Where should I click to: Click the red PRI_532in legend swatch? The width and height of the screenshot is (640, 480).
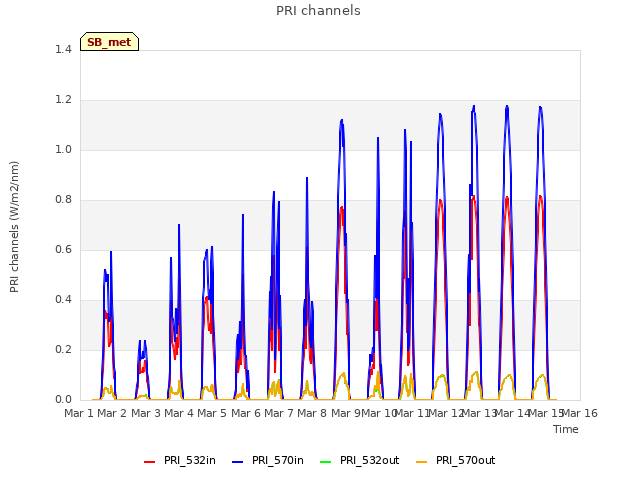click(149, 462)
